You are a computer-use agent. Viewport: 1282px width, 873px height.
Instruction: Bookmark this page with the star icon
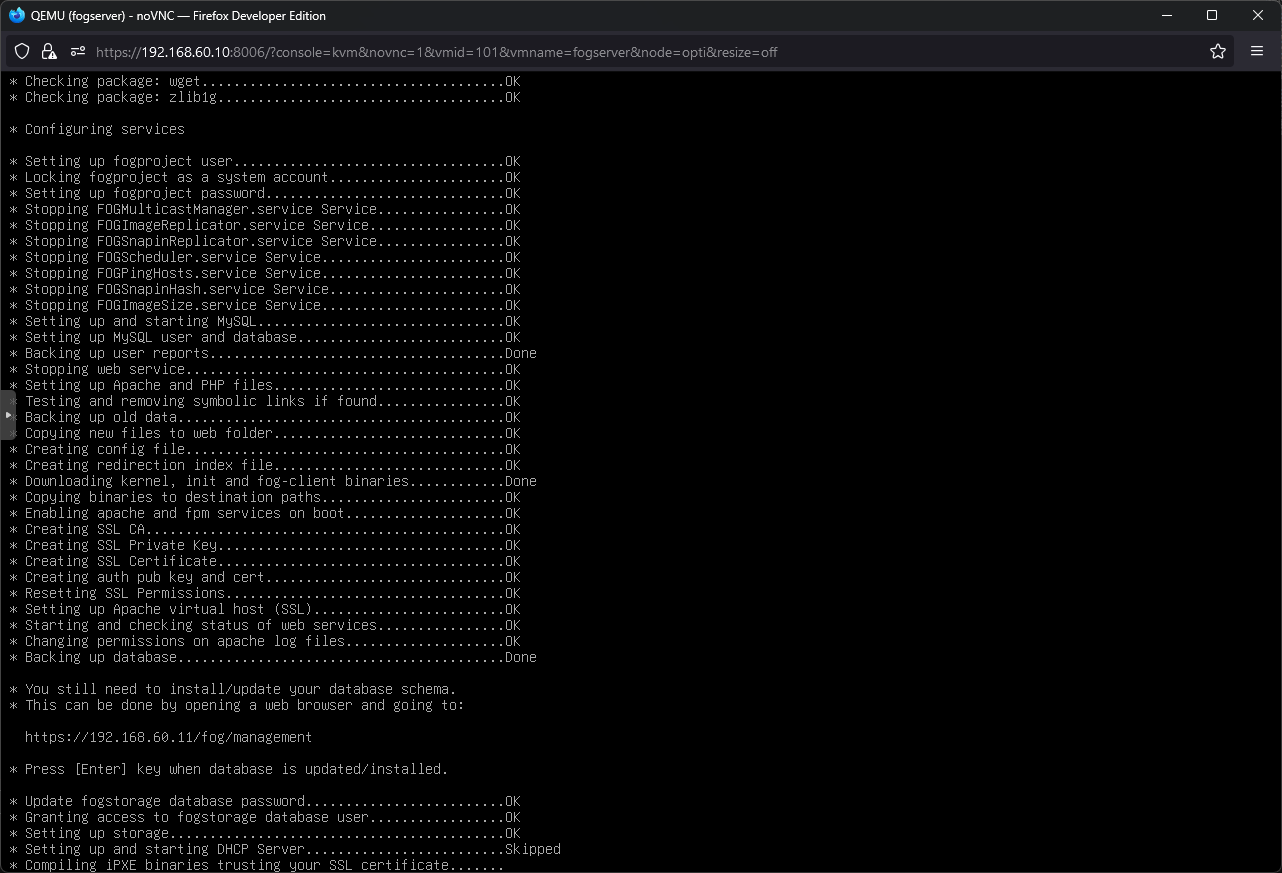pyautogui.click(x=1217, y=51)
